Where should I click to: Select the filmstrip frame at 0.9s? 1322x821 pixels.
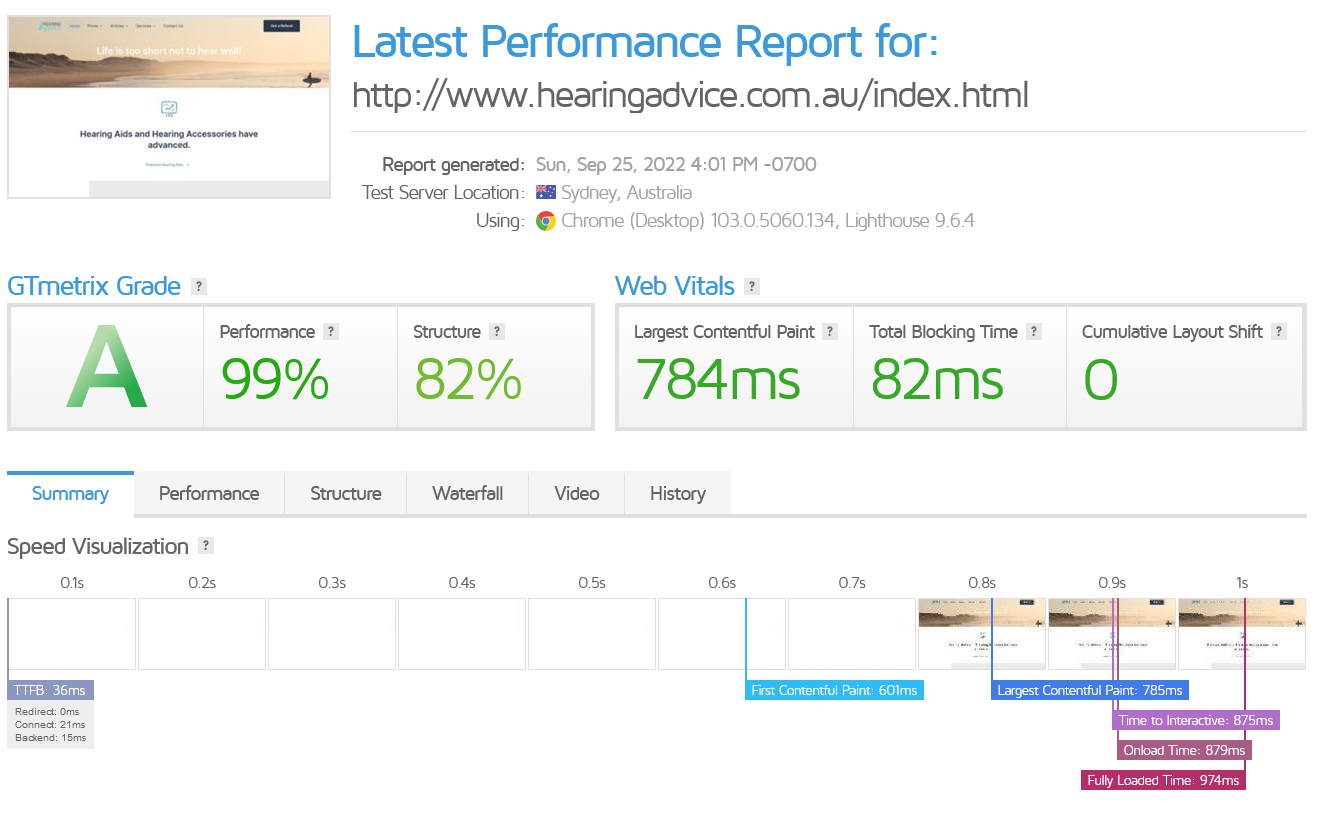pyautogui.click(x=1112, y=634)
